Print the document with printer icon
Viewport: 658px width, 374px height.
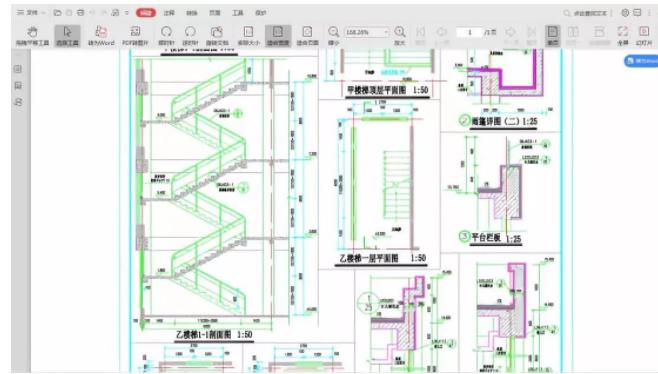(81, 13)
